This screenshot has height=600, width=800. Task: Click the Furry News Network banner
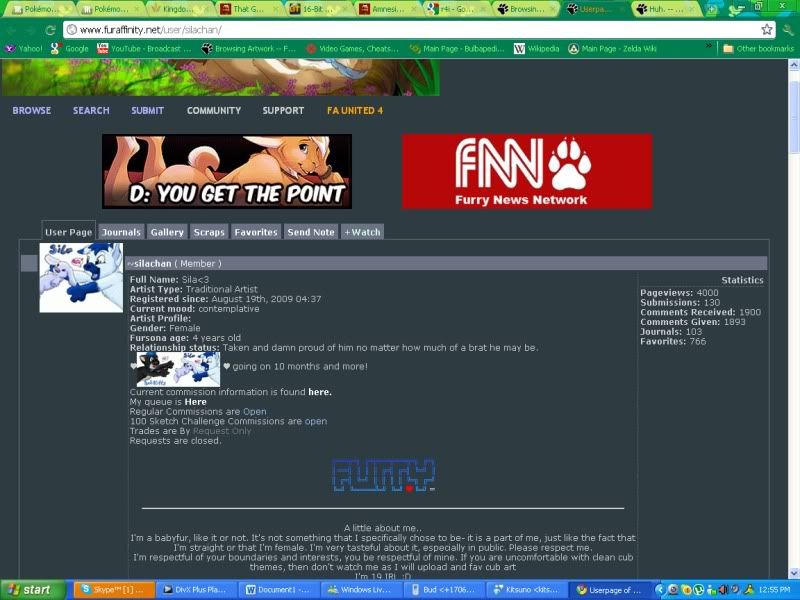coord(527,171)
